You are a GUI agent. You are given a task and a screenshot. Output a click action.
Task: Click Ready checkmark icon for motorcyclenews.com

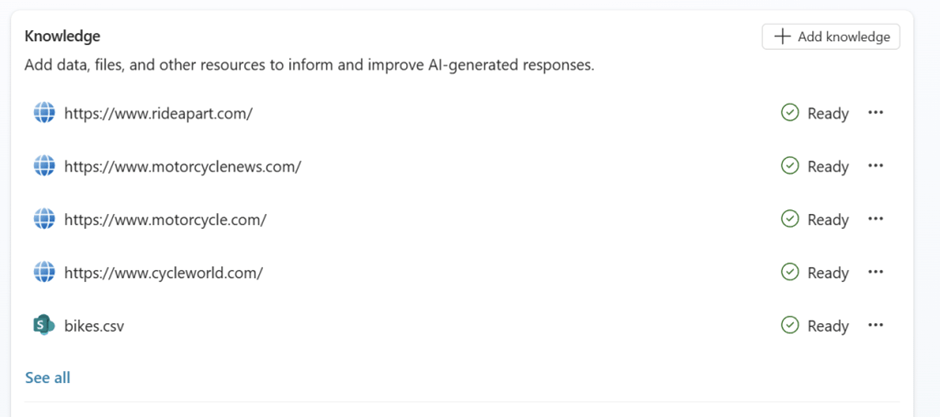click(790, 166)
